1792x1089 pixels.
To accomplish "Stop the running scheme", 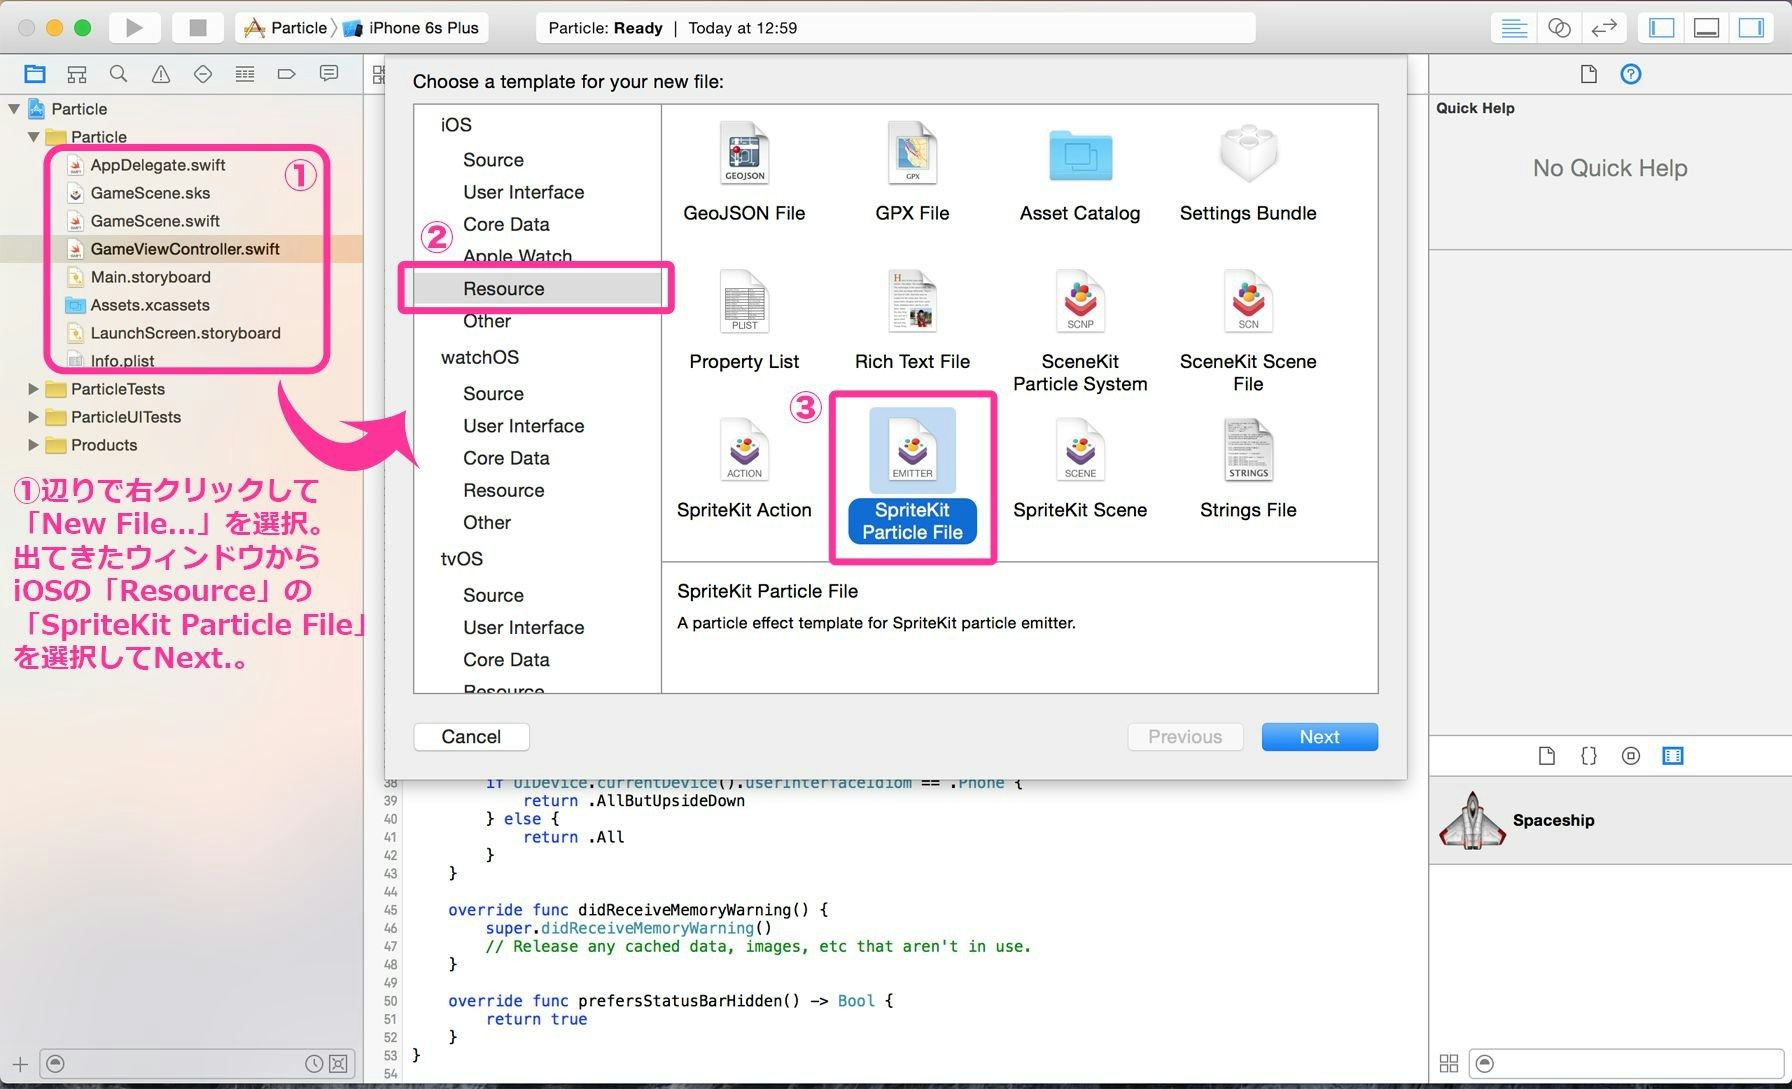I will pos(198,28).
